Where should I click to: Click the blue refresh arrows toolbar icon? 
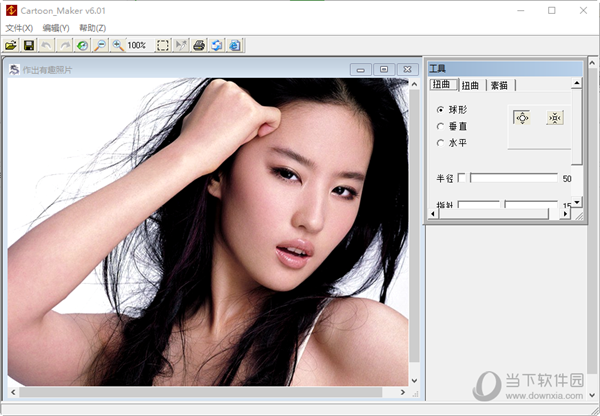tap(217, 45)
